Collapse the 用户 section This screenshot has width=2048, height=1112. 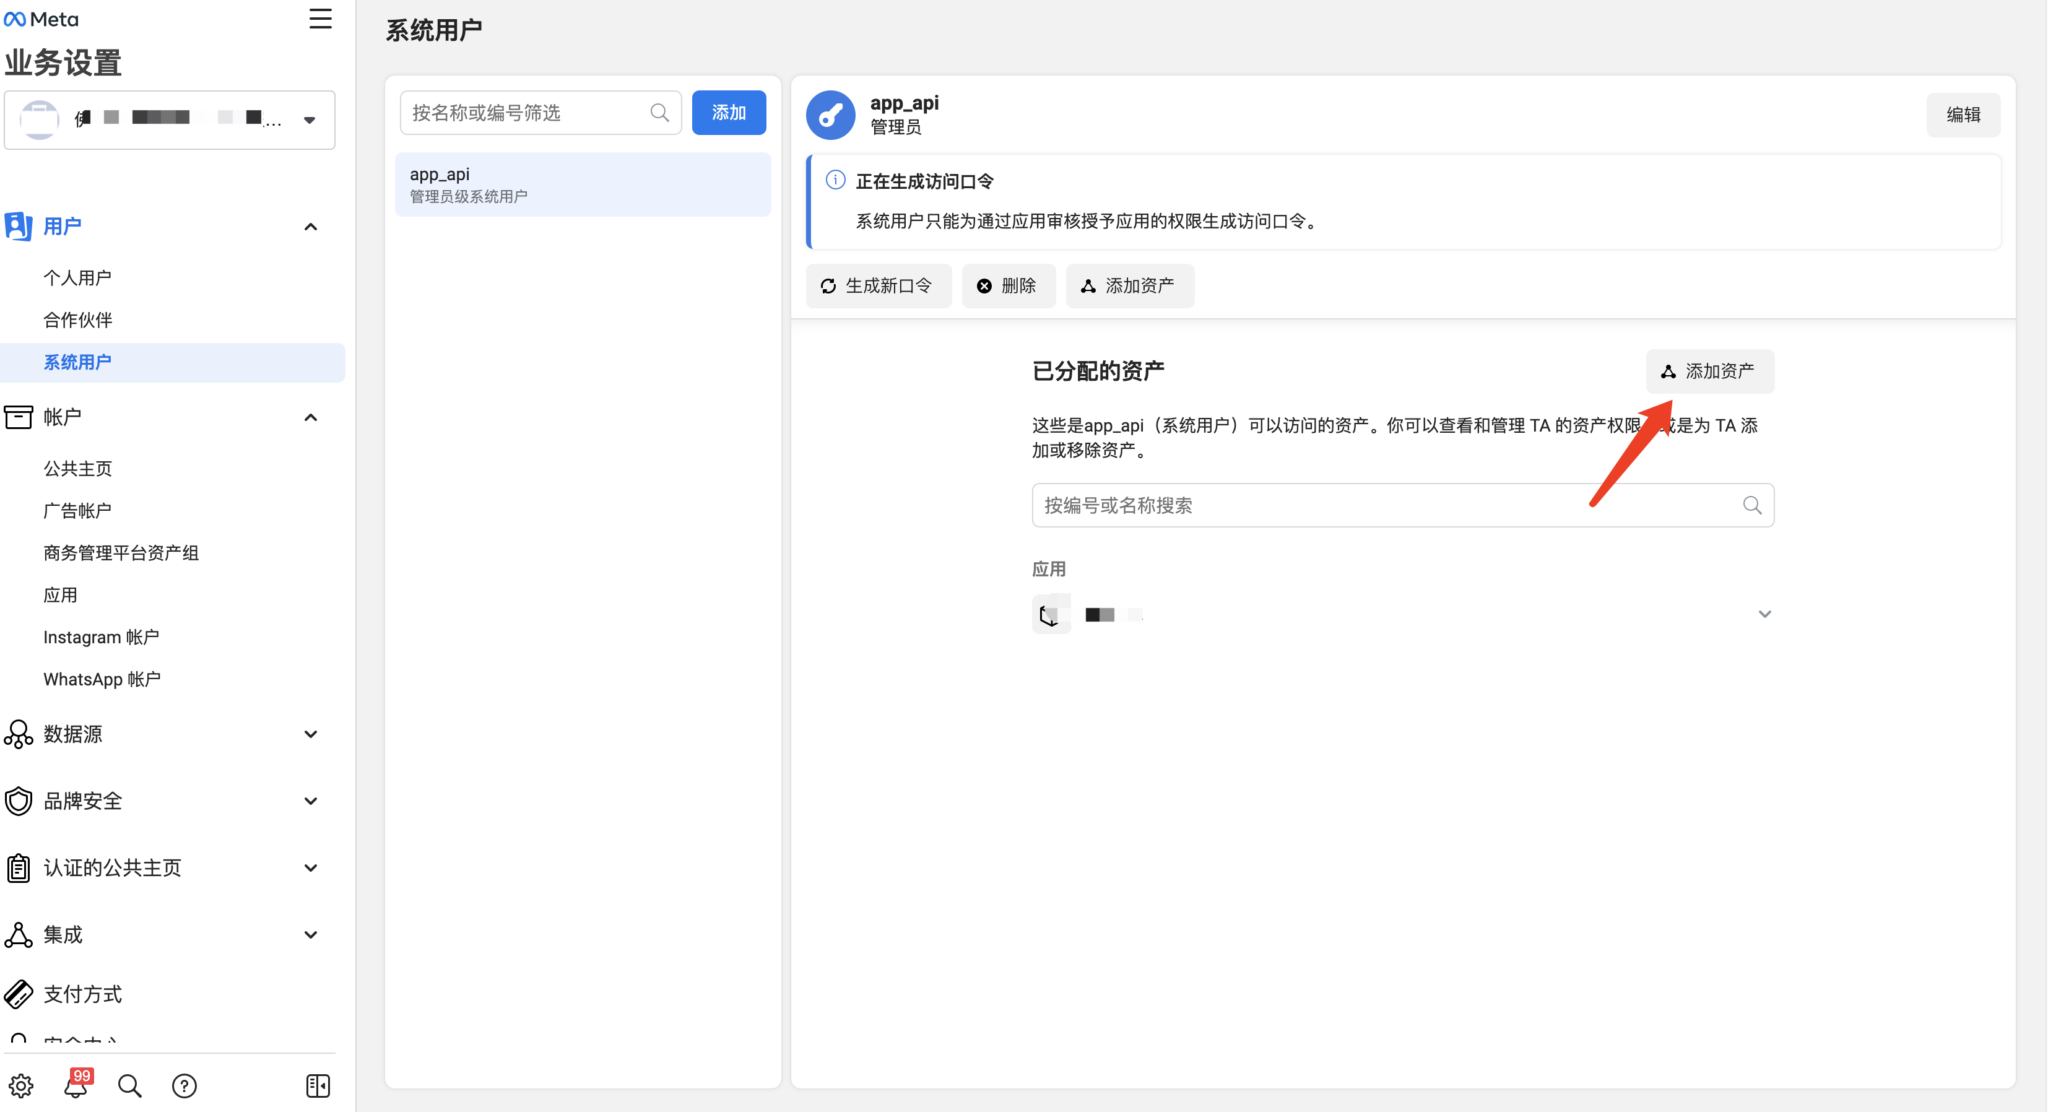(x=311, y=227)
